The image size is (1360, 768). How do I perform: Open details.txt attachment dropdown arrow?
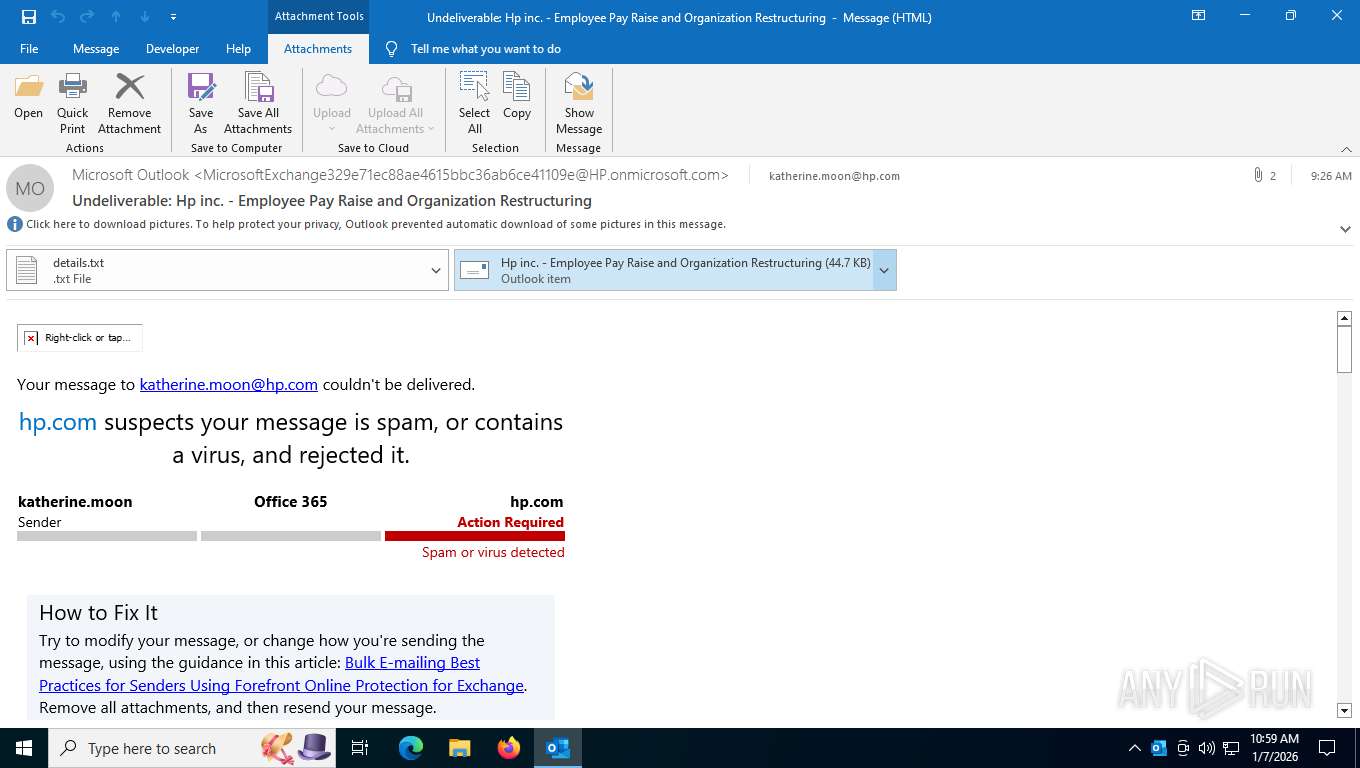(x=436, y=270)
